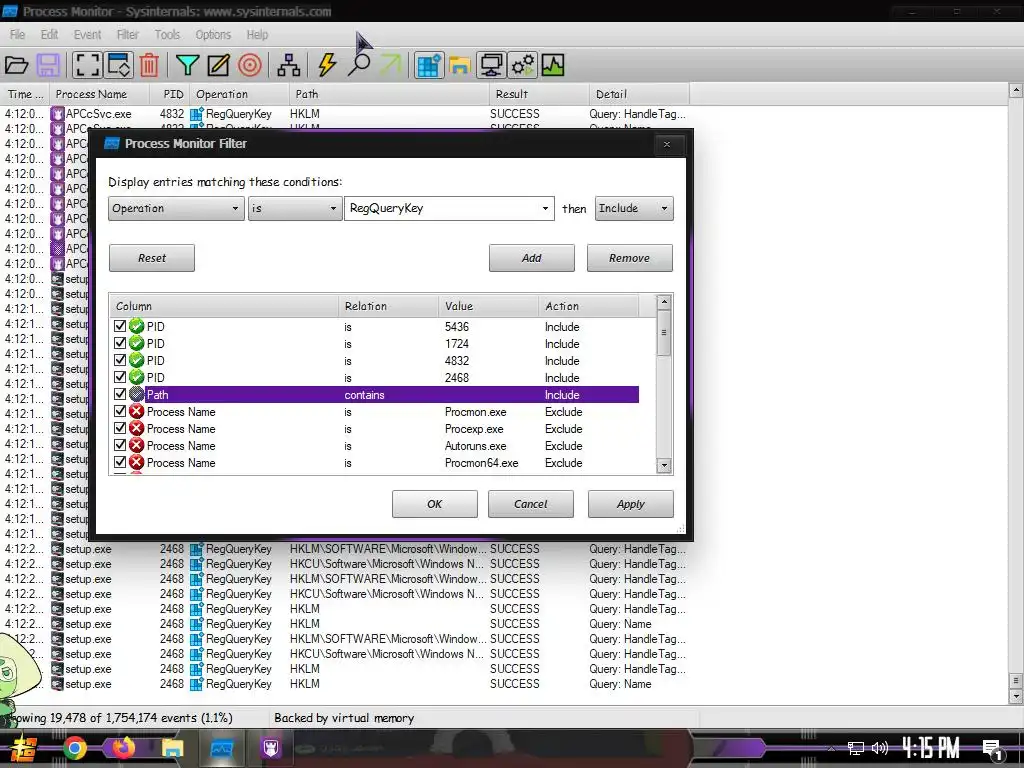This screenshot has height=768, width=1024.
Task: Open a saved log with Open toolbar icon
Action: coord(16,65)
